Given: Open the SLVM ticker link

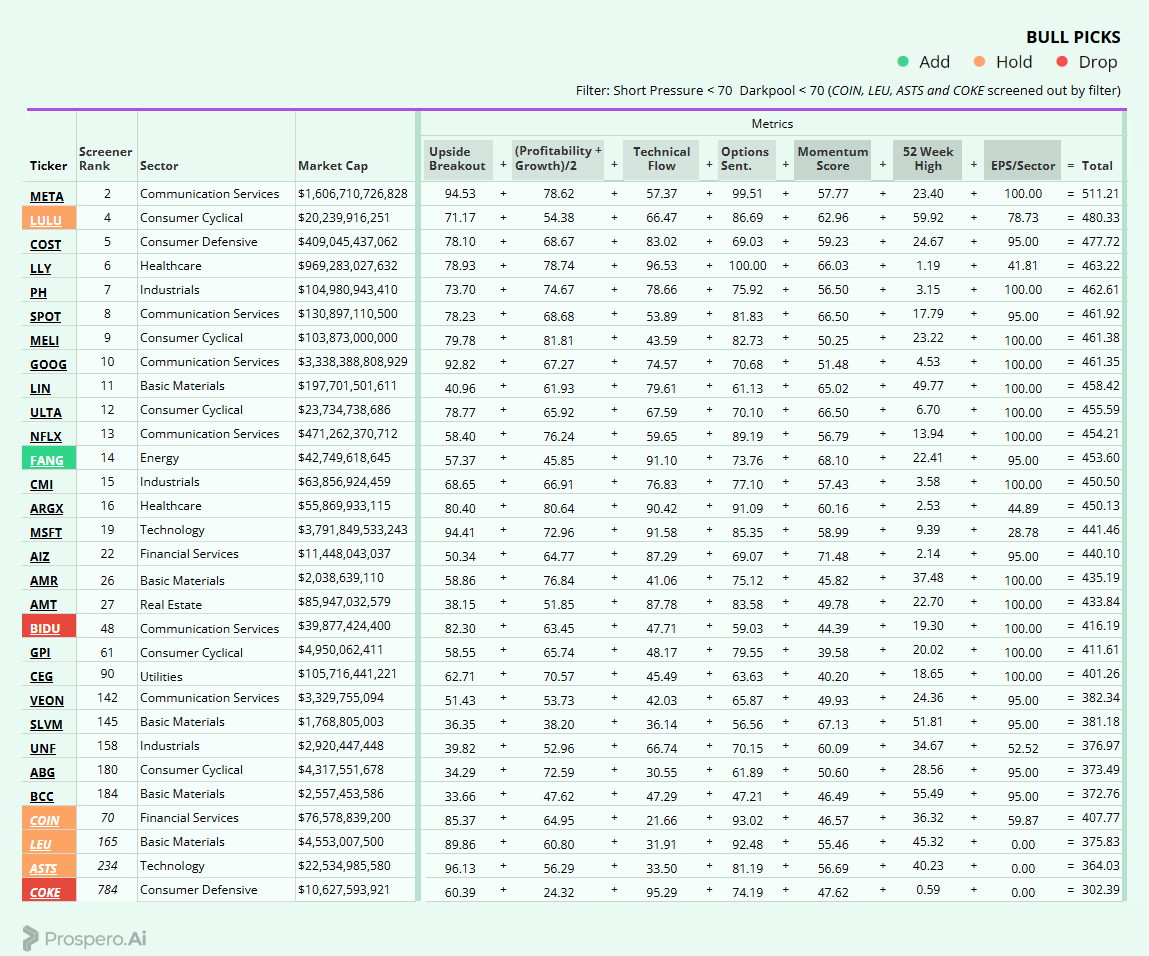Looking at the screenshot, I should 46,725.
